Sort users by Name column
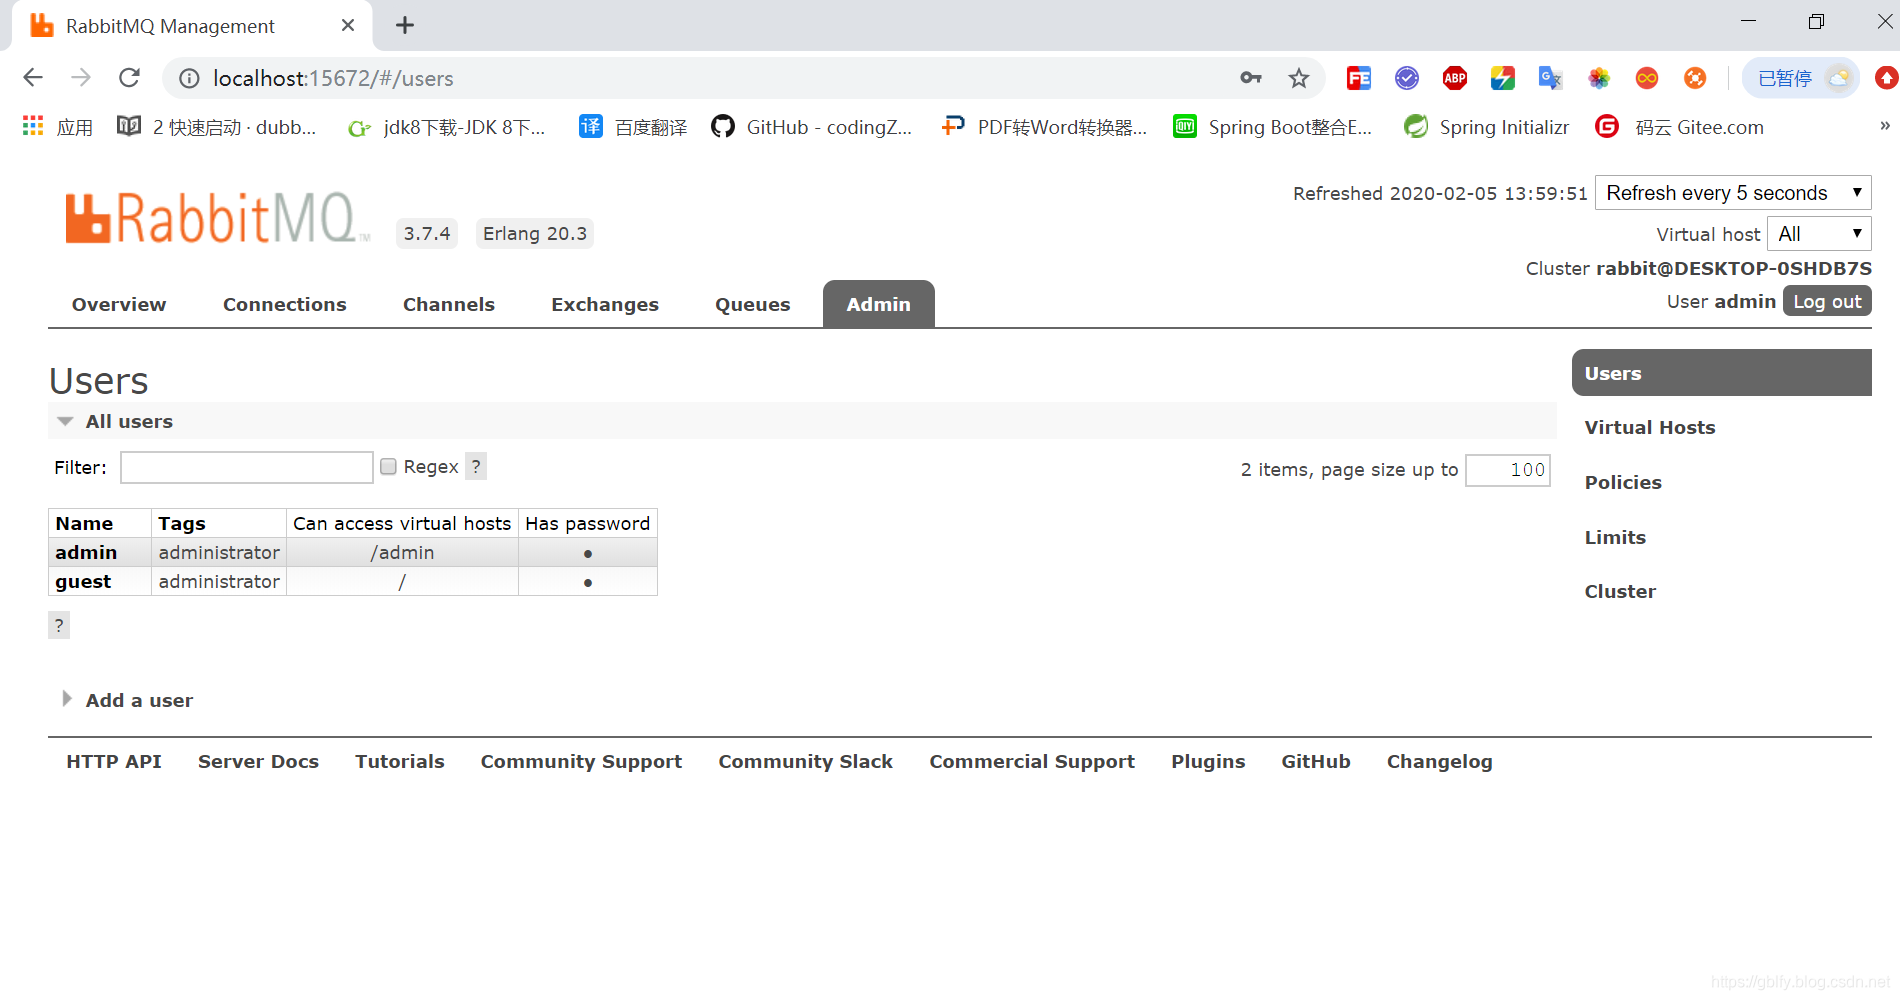Viewport: 1900px width, 1000px height. click(x=84, y=523)
